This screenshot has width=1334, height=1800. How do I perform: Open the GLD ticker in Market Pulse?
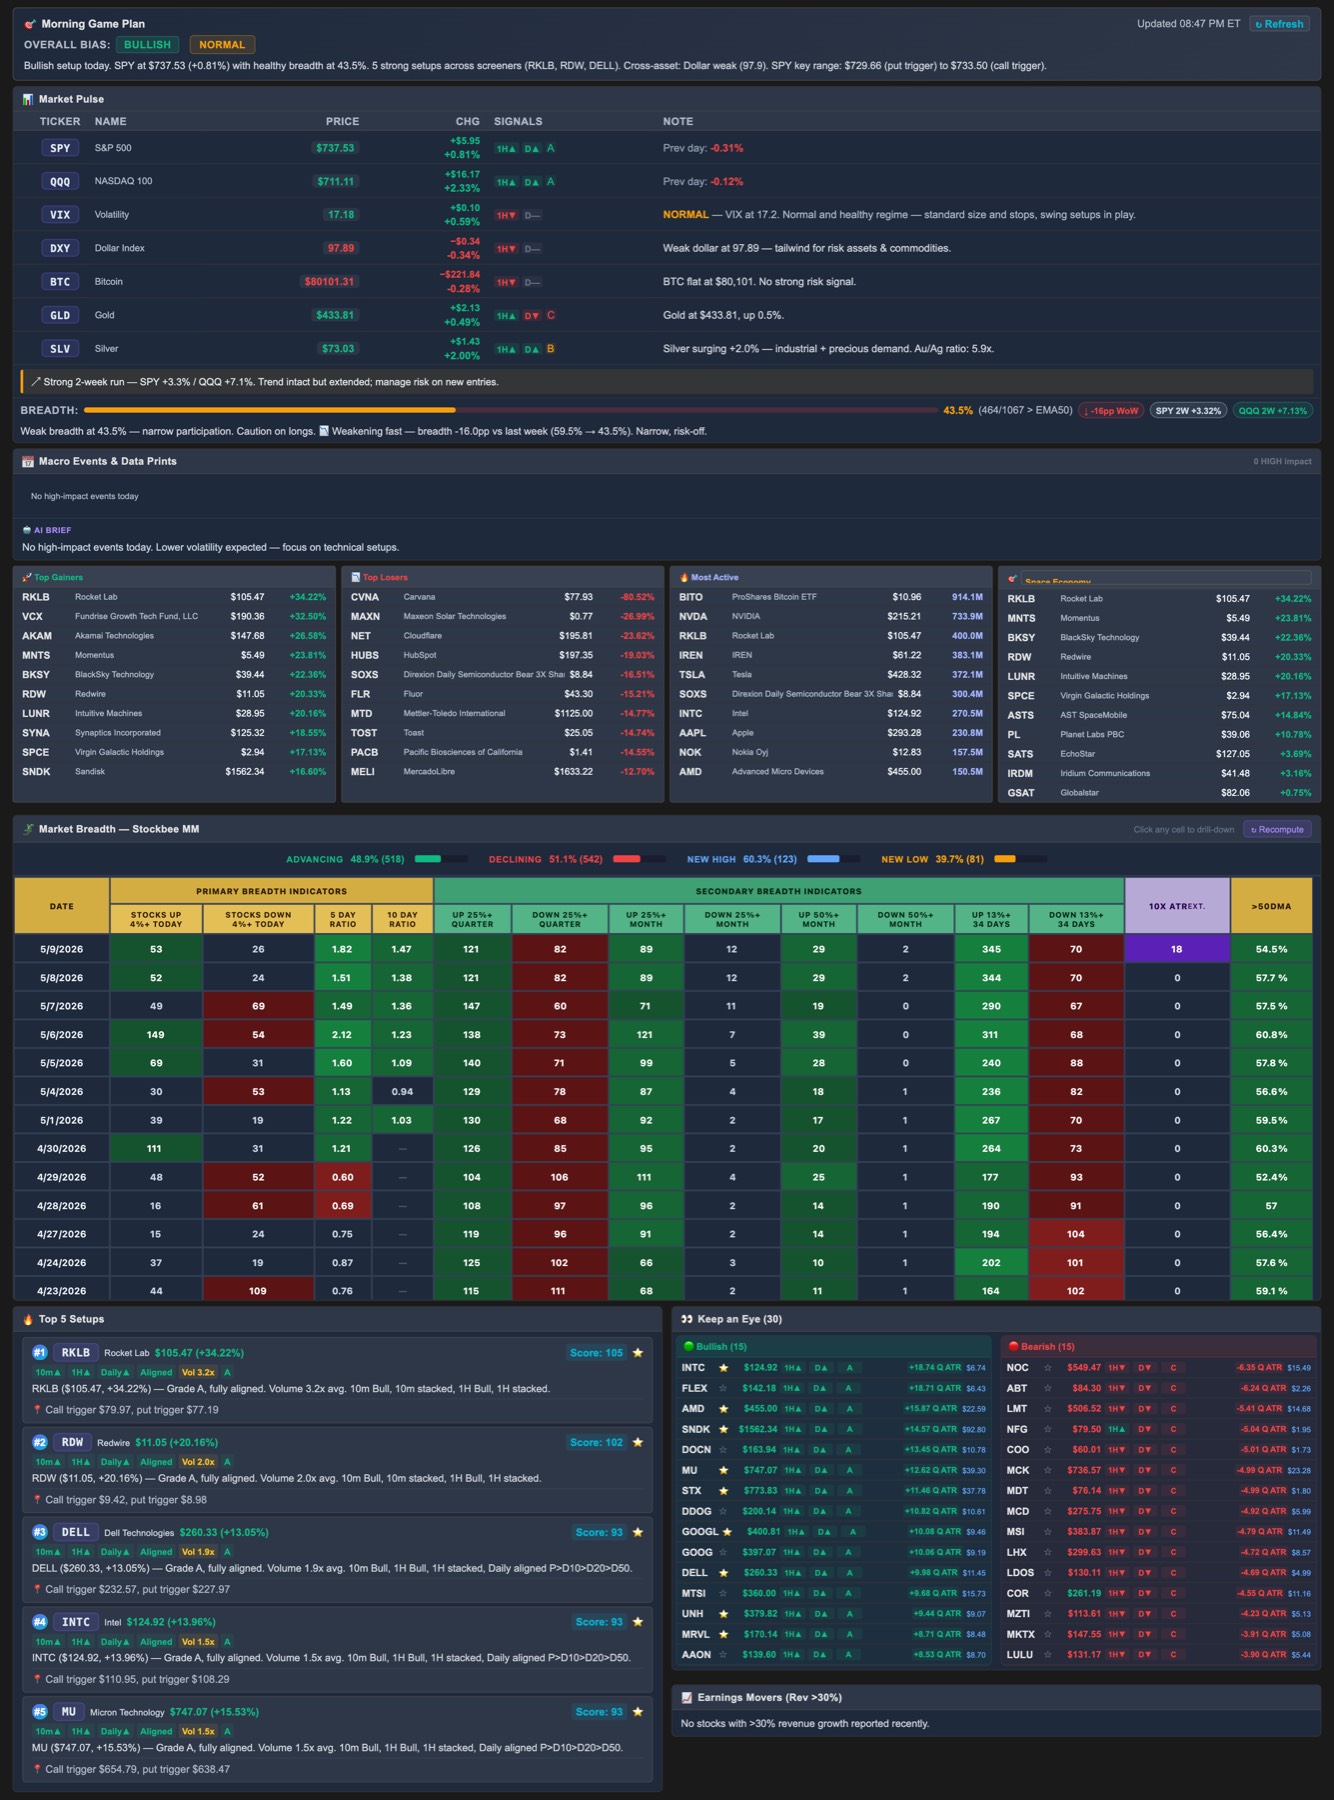60,315
